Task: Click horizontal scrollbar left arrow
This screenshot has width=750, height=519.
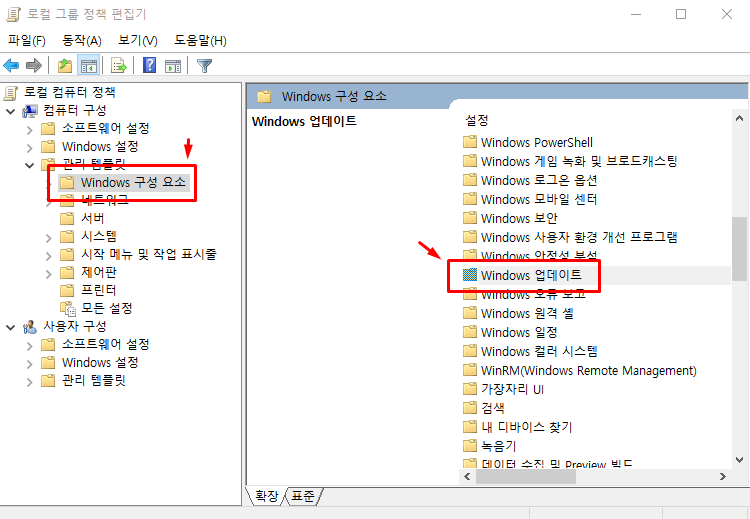Action: 467,476
